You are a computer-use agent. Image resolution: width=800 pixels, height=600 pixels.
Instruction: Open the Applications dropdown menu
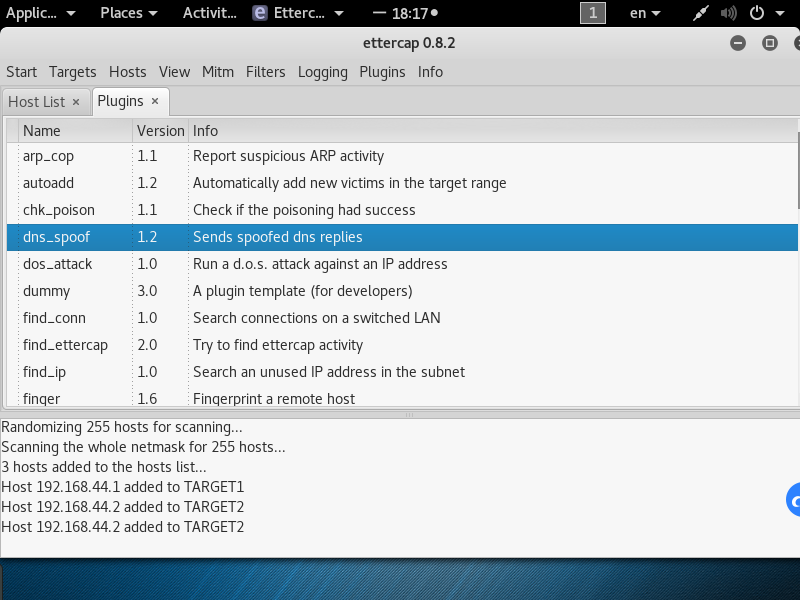[40, 13]
